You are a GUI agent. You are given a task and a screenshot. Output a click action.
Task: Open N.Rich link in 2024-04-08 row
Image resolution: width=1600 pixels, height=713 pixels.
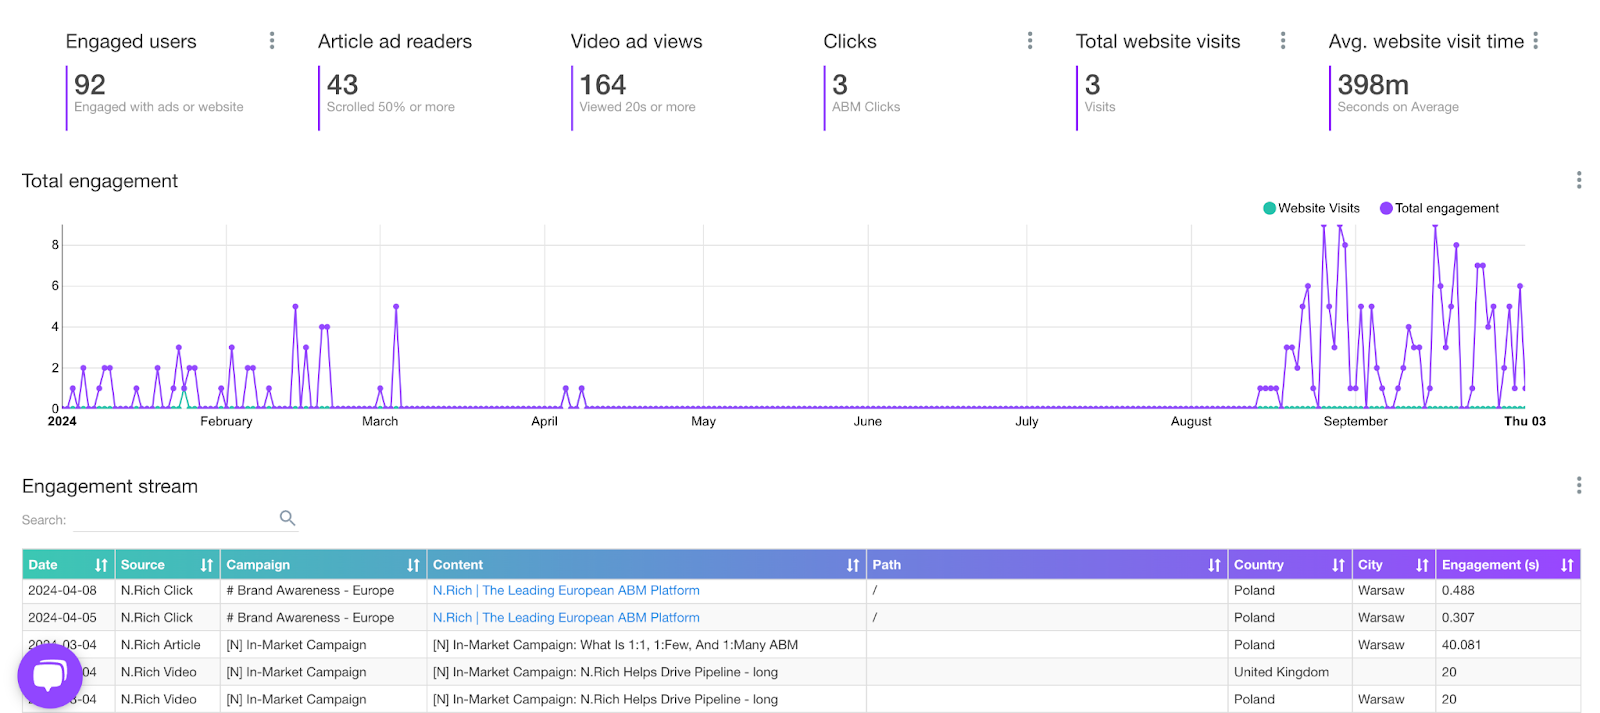pyautogui.click(x=566, y=591)
